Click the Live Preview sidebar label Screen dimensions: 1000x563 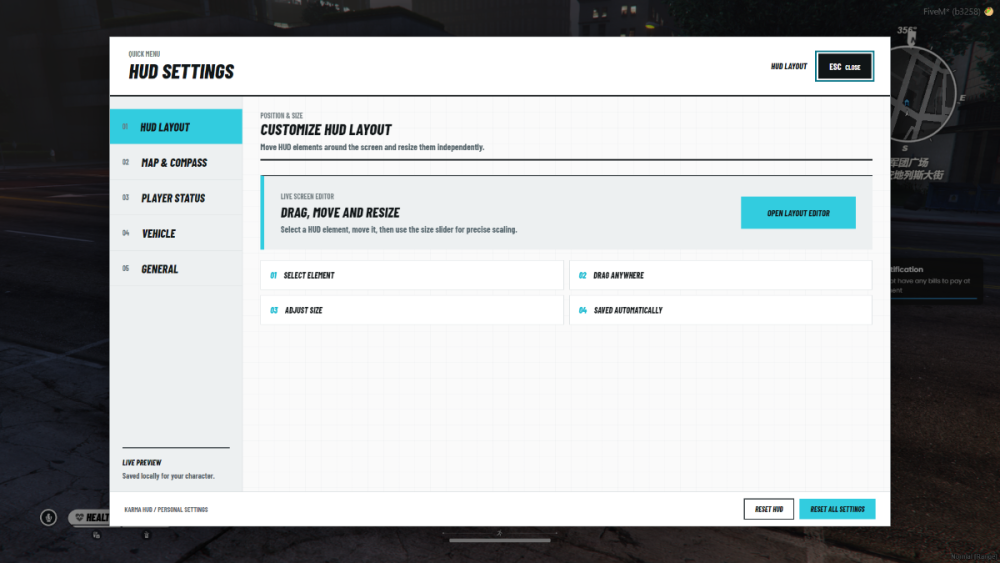142,462
